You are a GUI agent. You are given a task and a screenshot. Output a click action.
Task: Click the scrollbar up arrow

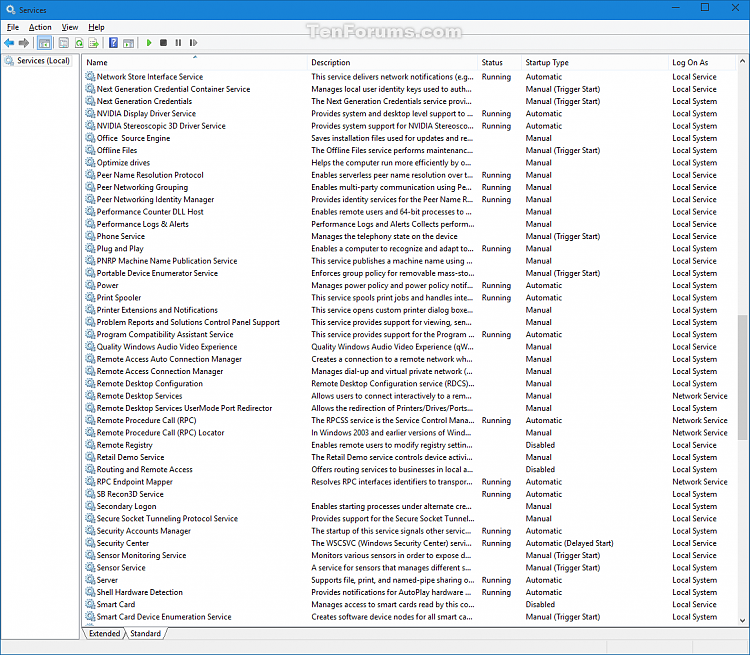pyautogui.click(x=742, y=61)
